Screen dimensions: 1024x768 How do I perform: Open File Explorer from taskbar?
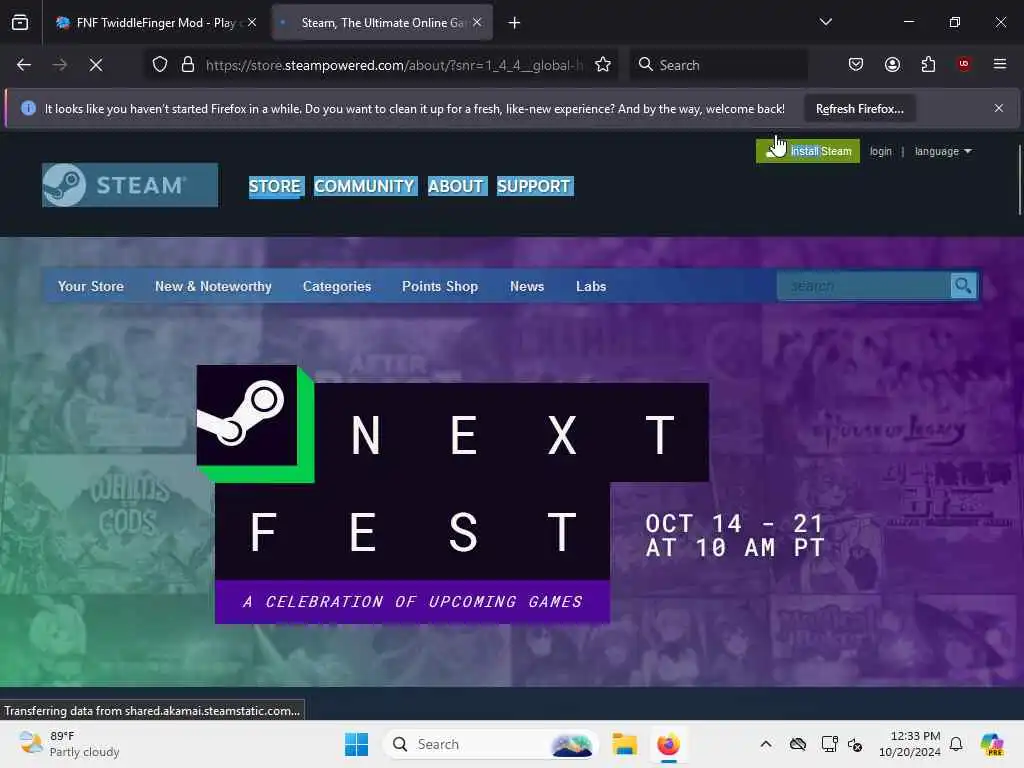tap(624, 744)
